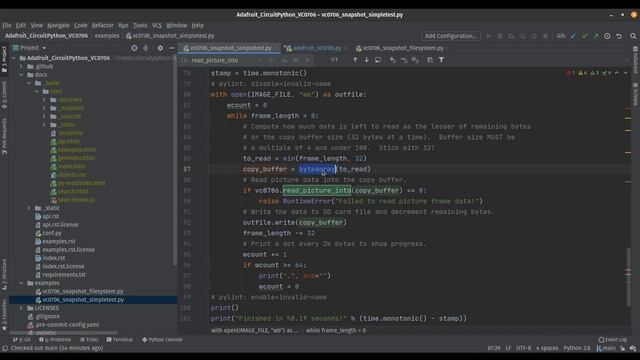The width and height of the screenshot is (640, 360).
Task: Click the tool windows quick access icon
Action: tap(5, 348)
